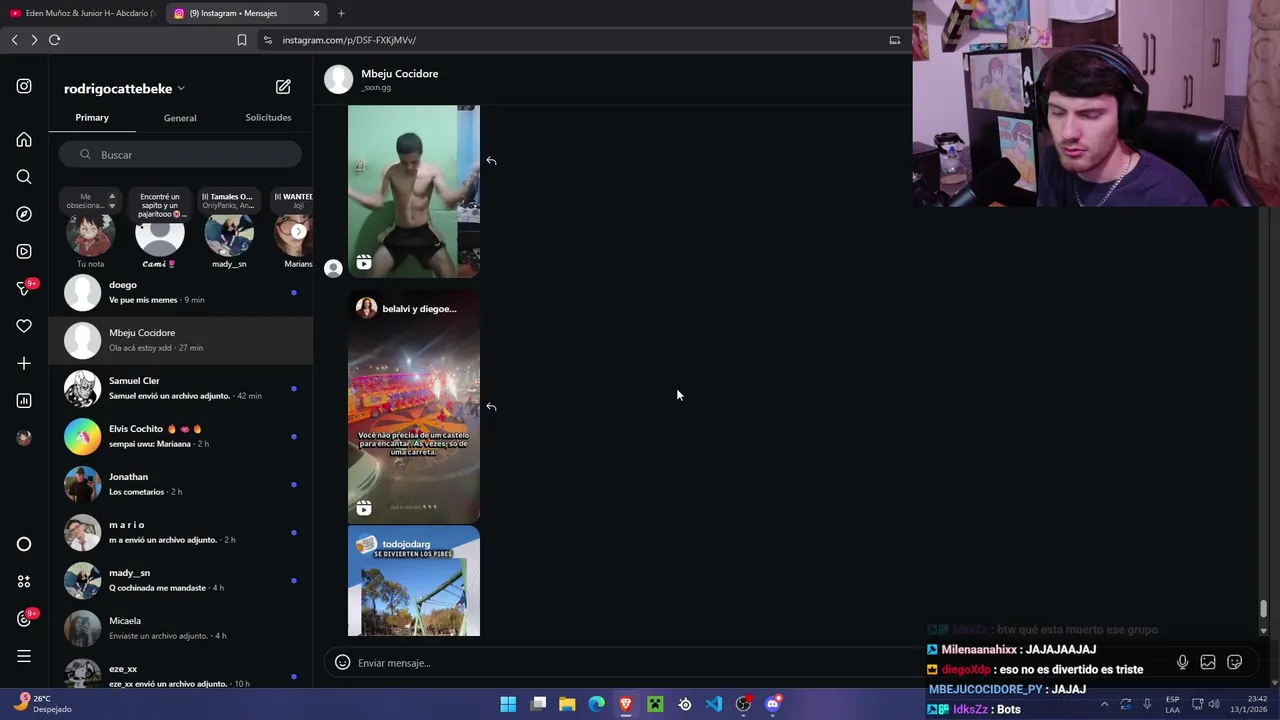Open the Micaela conversation
Screen dimensions: 1280x720
click(x=180, y=628)
